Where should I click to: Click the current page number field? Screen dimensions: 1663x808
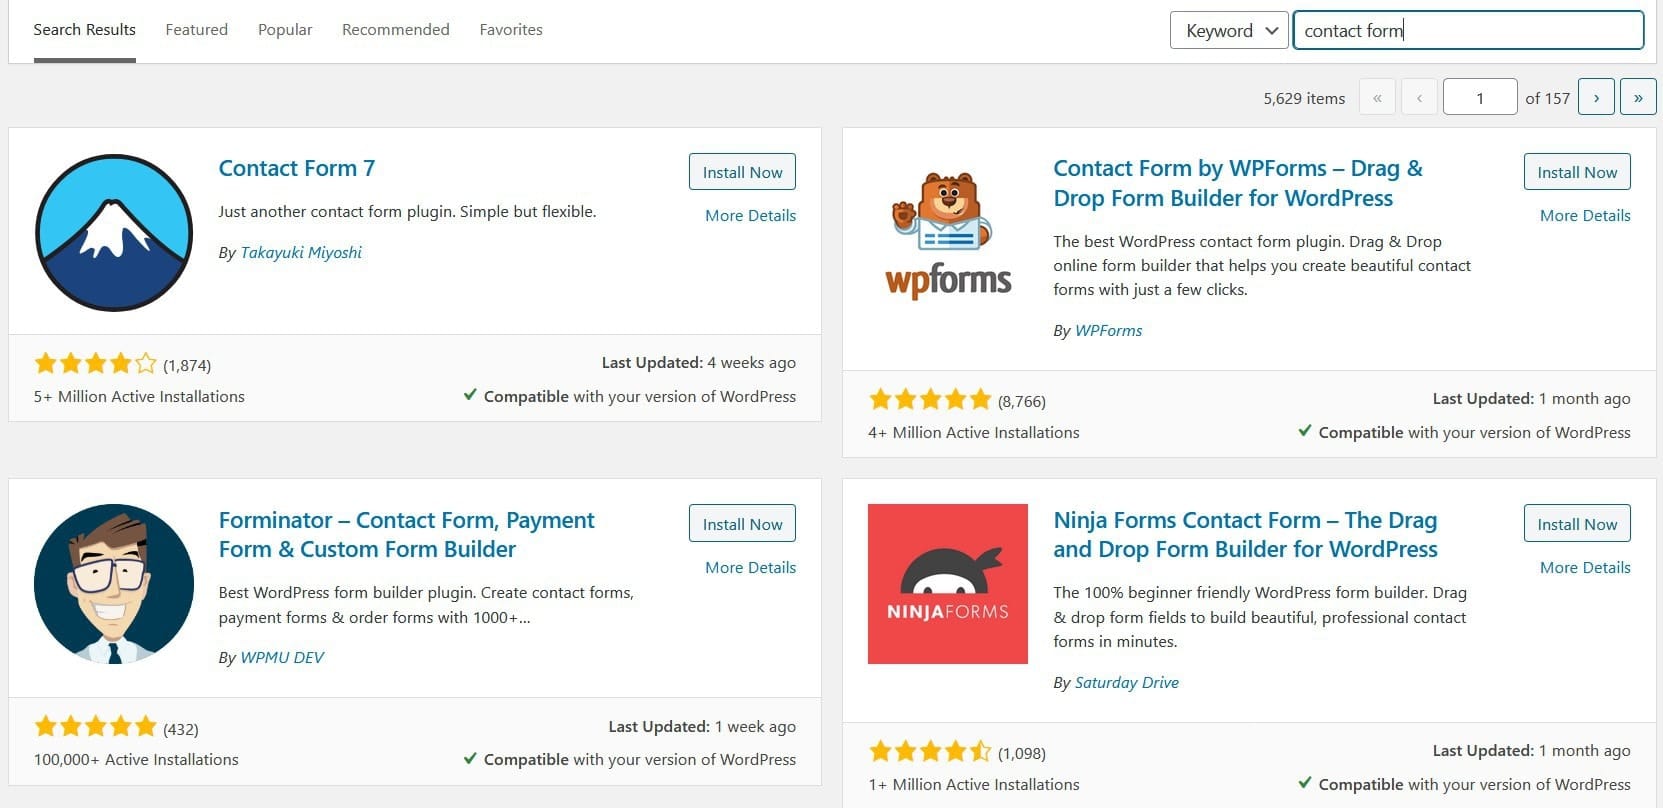1480,98
